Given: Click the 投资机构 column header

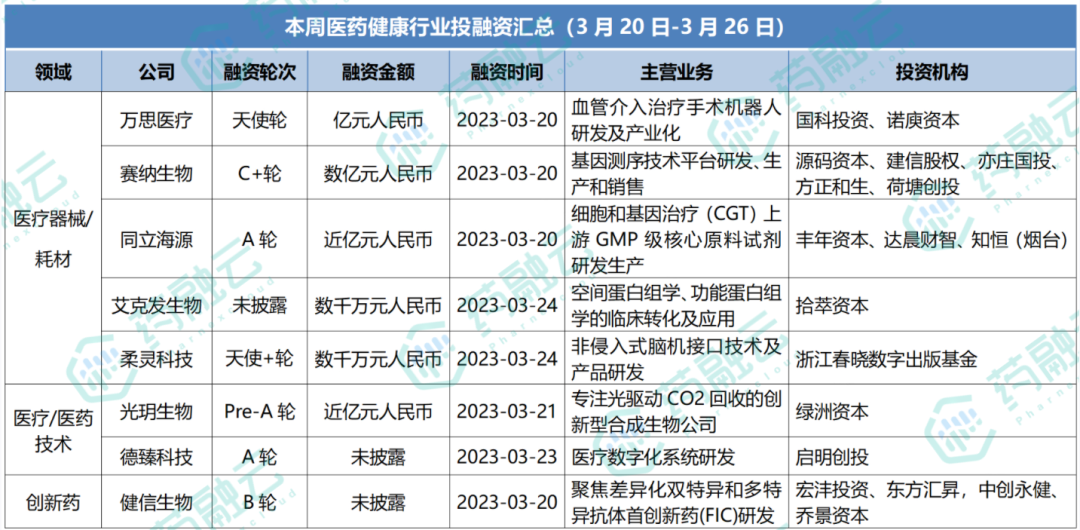Looking at the screenshot, I should pyautogui.click(x=933, y=72).
